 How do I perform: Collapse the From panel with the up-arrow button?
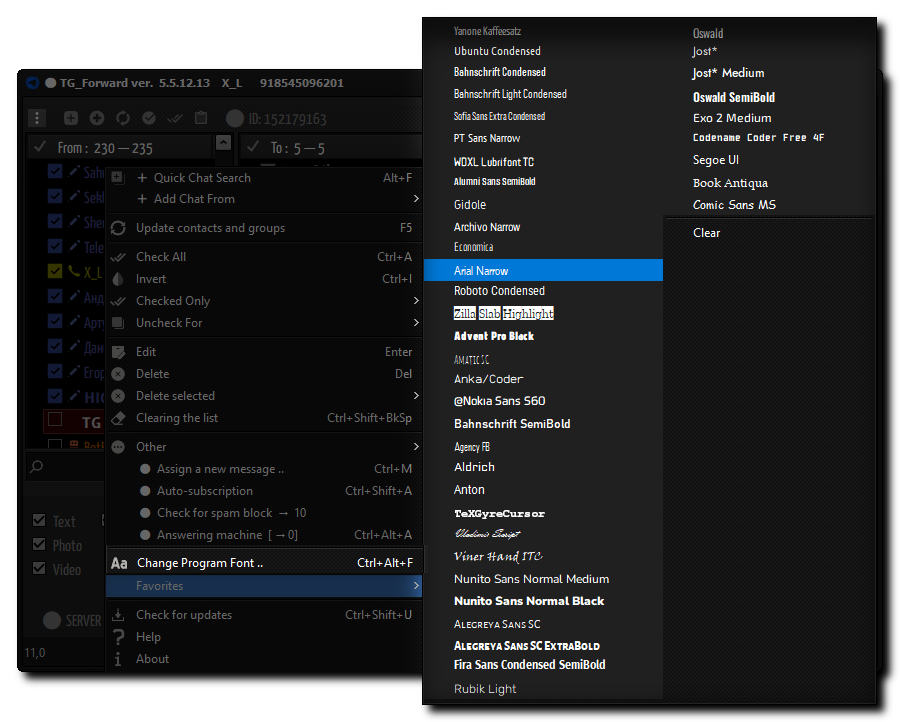tap(223, 142)
